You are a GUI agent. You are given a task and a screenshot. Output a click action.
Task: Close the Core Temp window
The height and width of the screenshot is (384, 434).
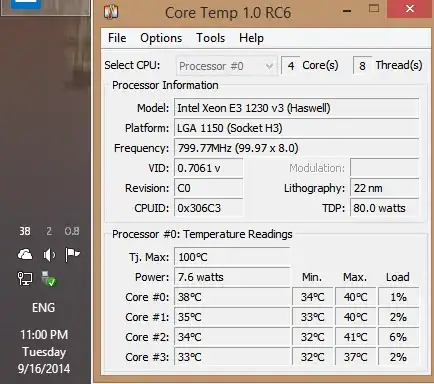pos(410,9)
